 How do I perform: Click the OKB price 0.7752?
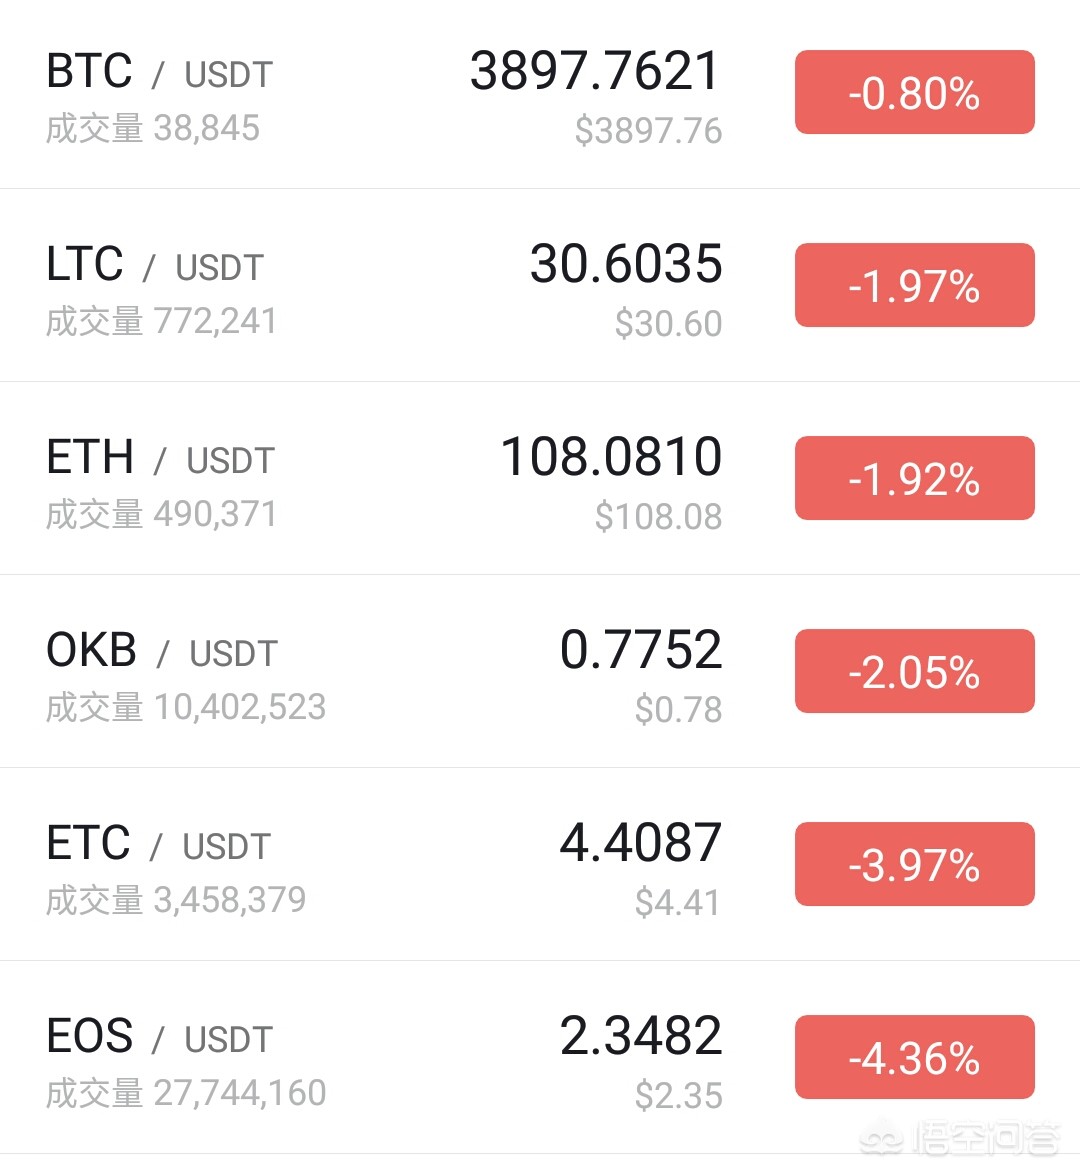pyautogui.click(x=641, y=651)
